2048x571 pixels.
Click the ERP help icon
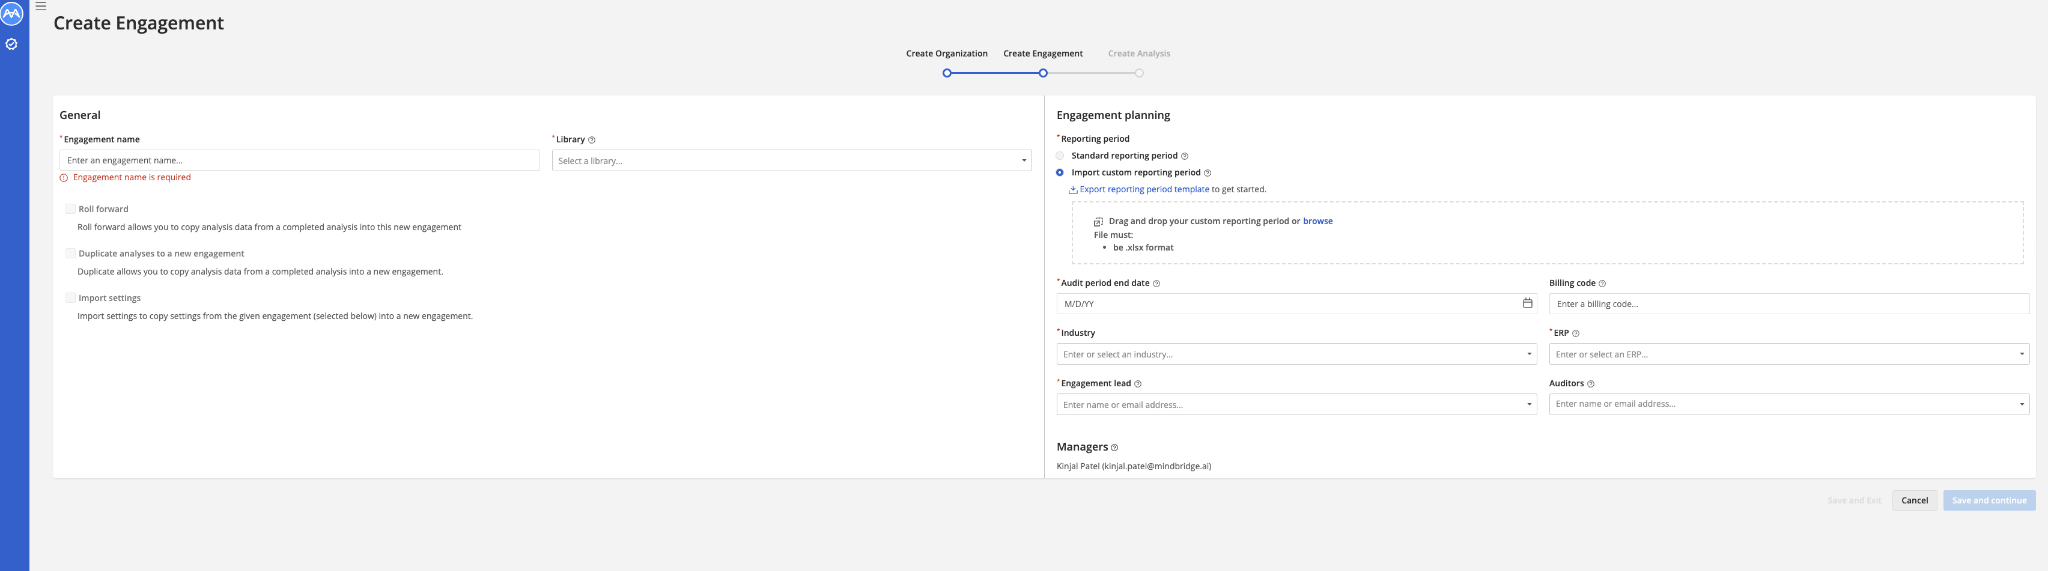click(x=1576, y=334)
